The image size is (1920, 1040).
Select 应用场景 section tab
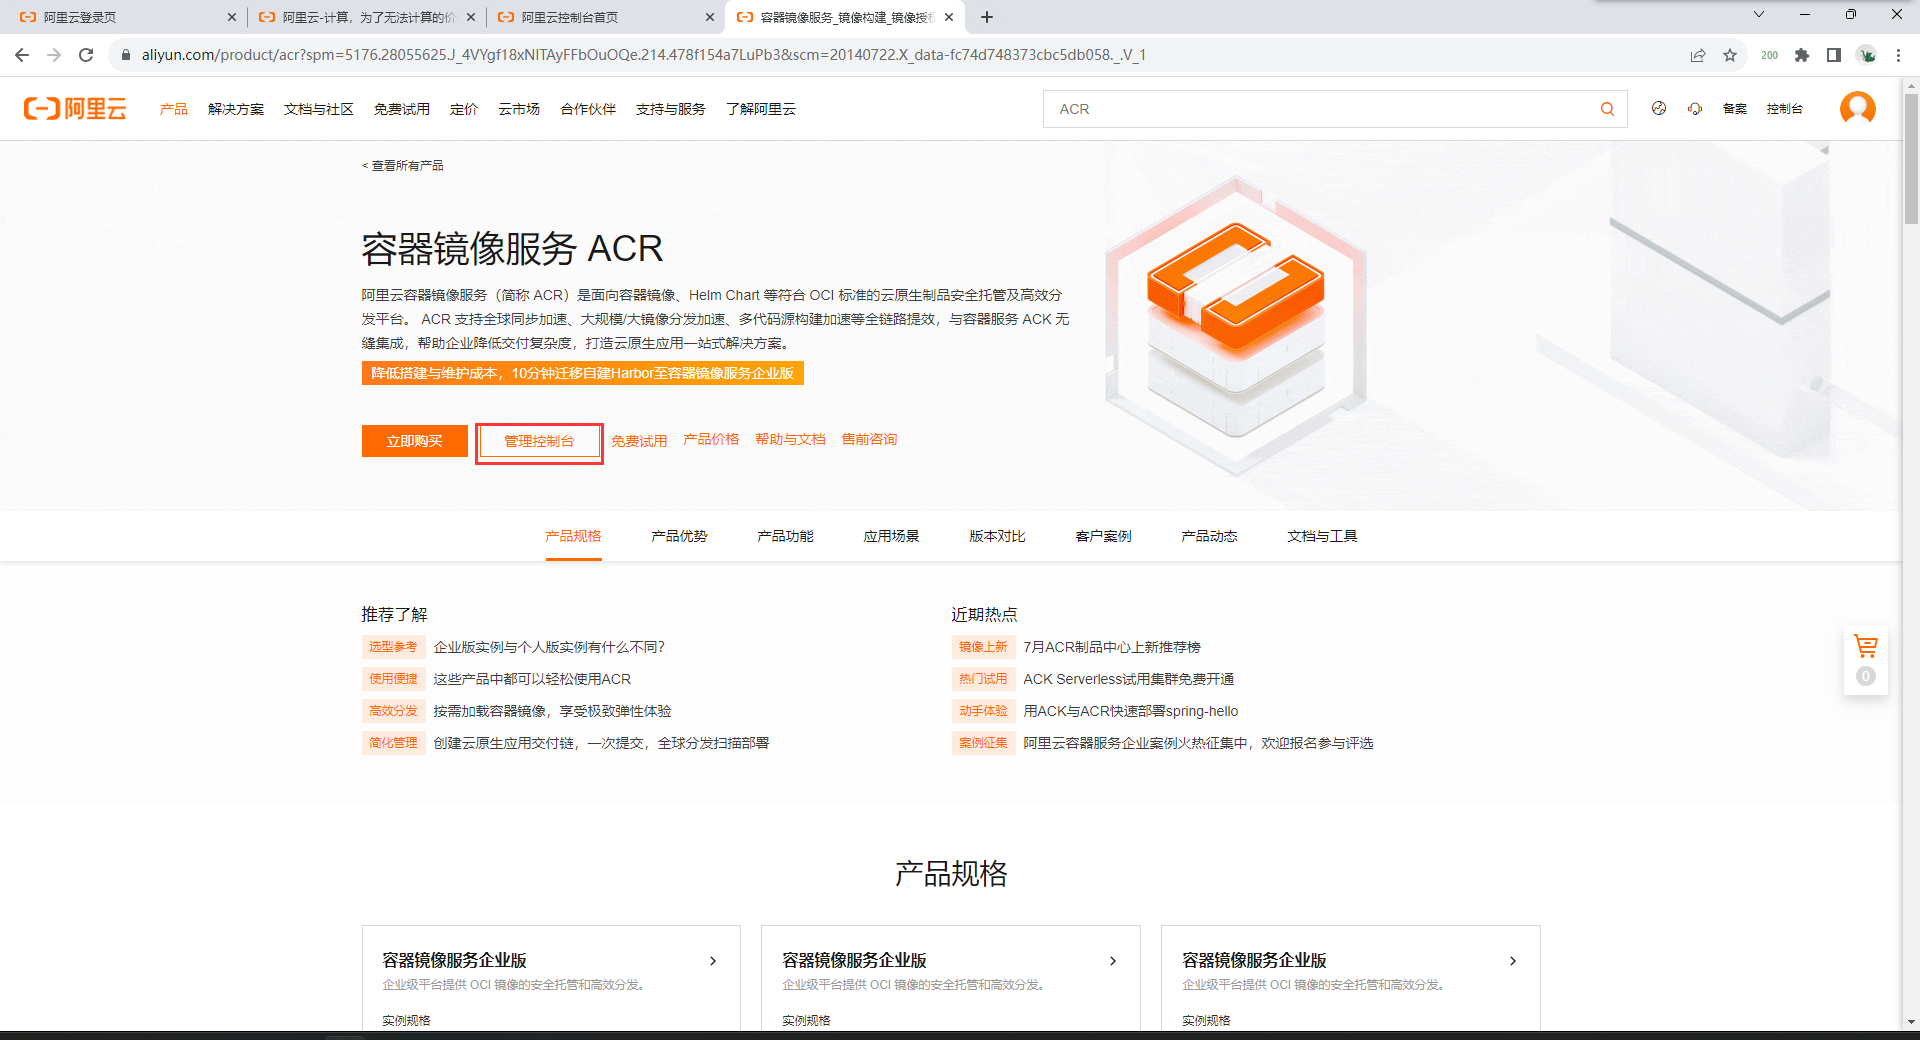891,536
